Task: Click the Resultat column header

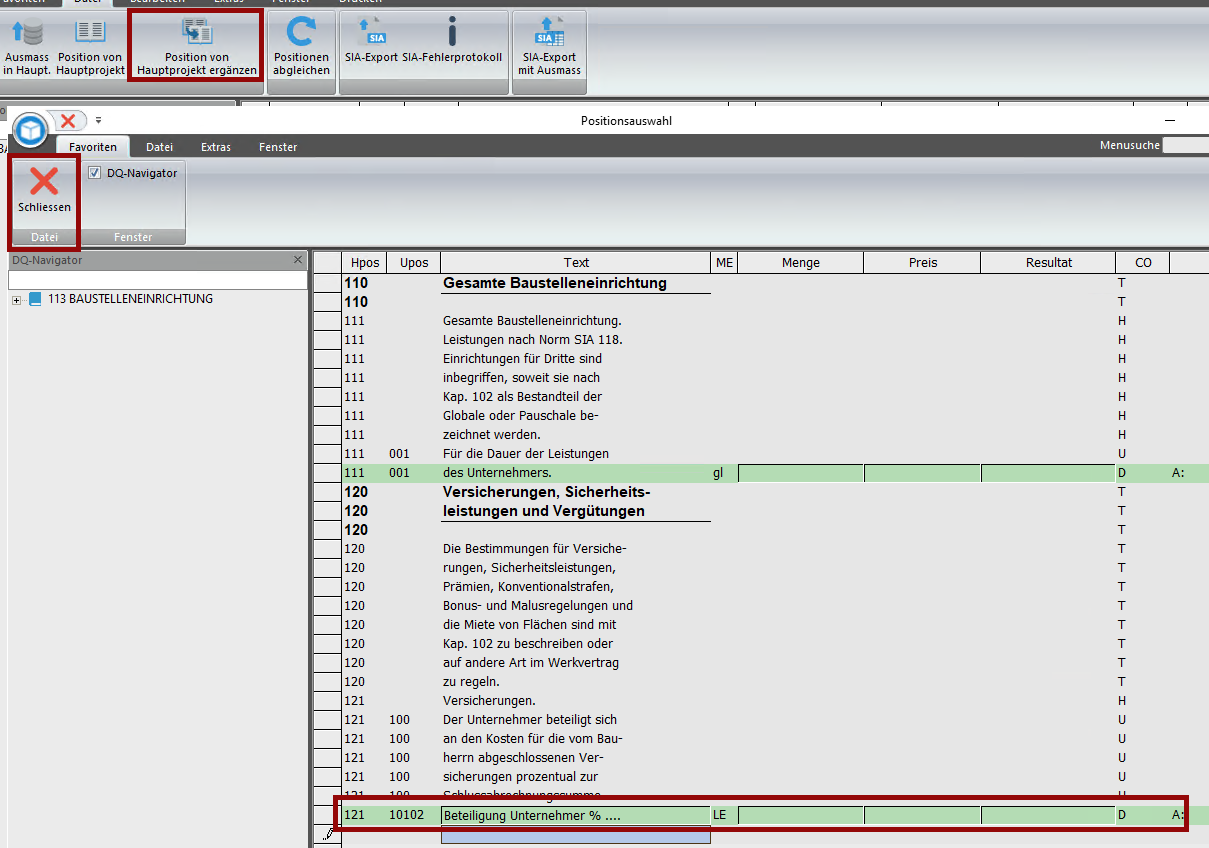Action: click(x=1049, y=263)
